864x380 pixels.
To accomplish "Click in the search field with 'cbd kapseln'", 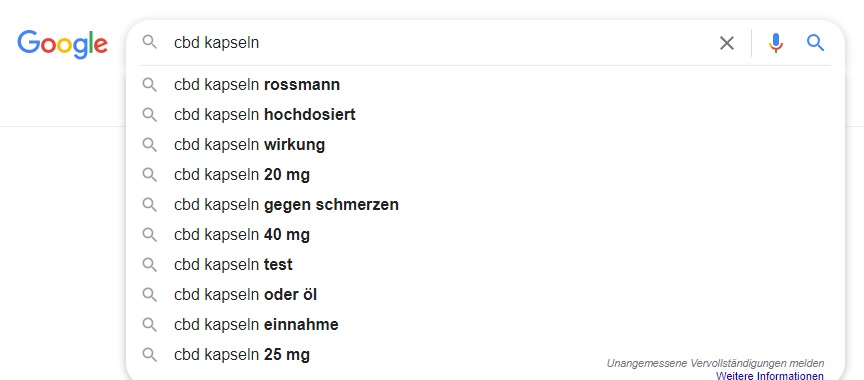I will click(441, 42).
